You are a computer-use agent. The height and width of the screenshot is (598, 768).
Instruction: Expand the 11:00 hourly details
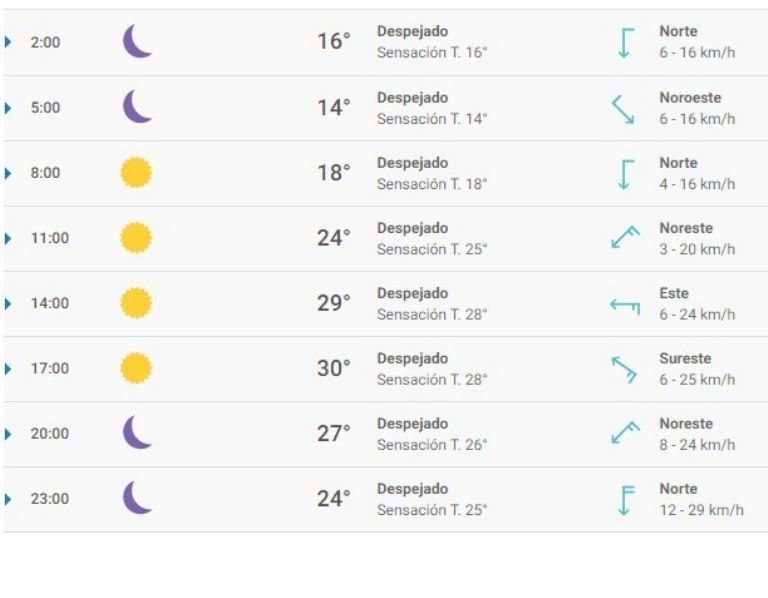9,238
